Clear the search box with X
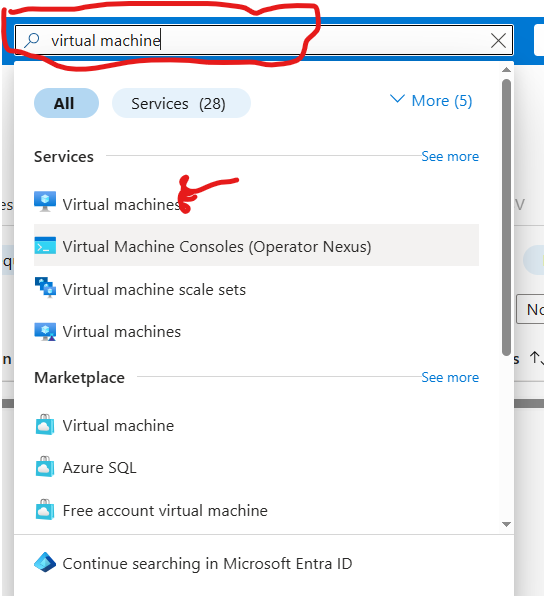 [x=498, y=40]
